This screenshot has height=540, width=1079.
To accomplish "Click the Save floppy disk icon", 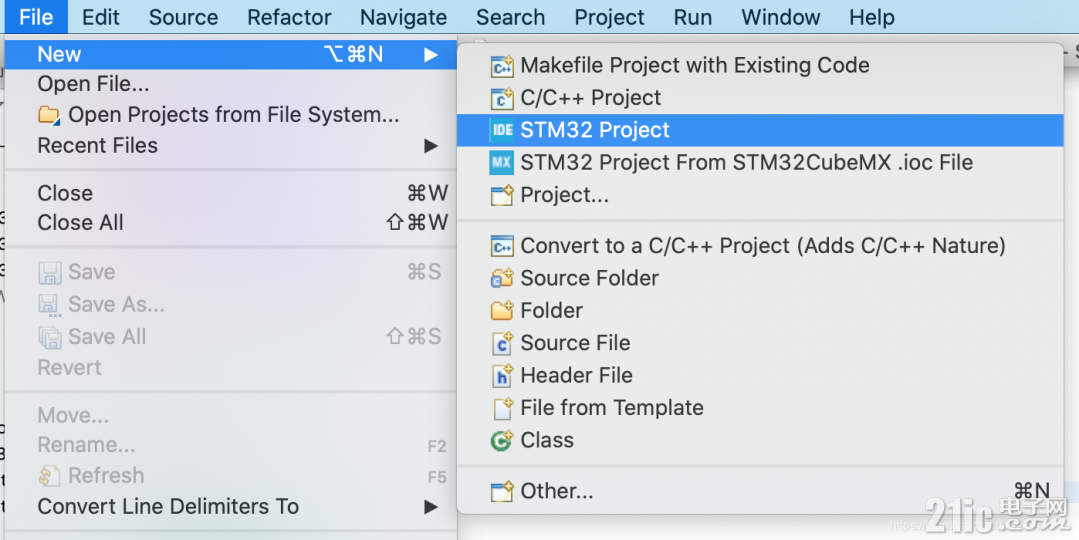I will coord(50,272).
